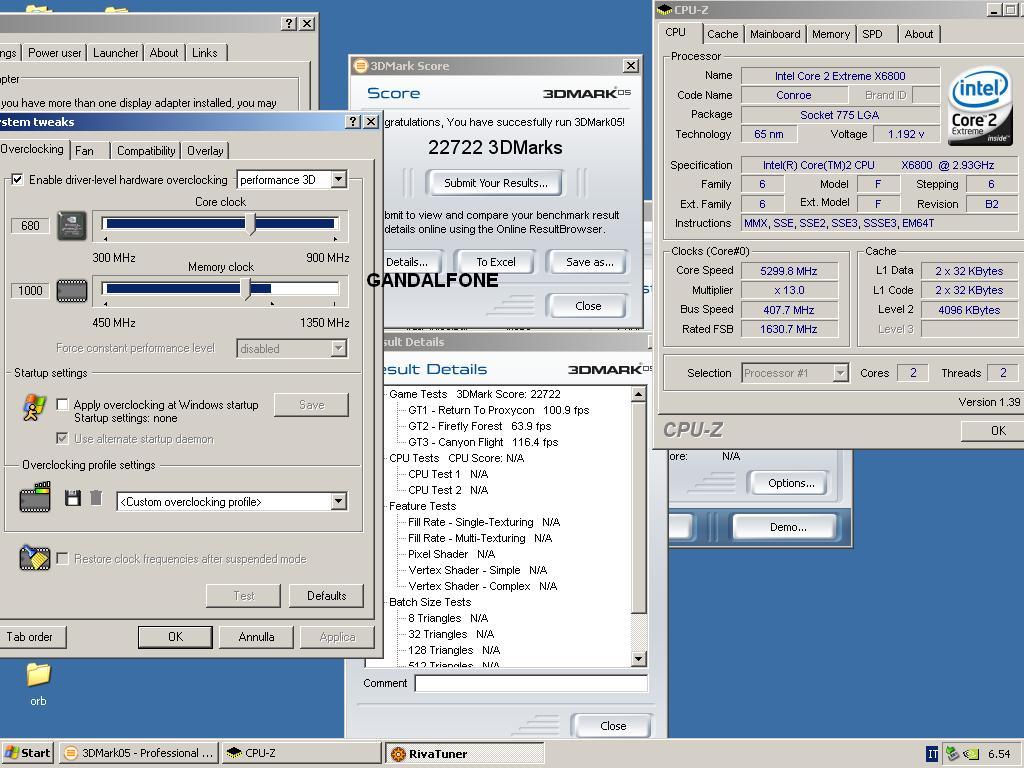The image size is (1024, 768).
Task: Open the SPD tab in CPU-Z
Action: 872,34
